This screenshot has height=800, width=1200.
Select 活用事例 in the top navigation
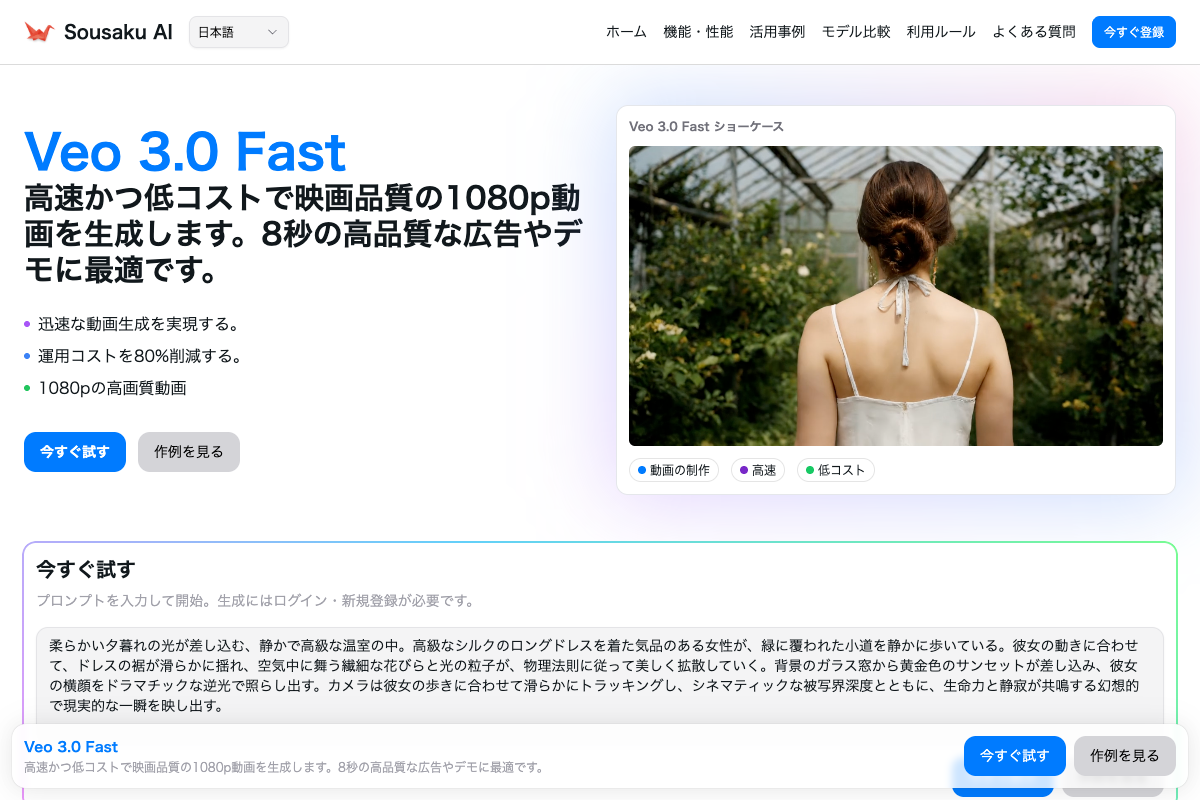click(x=777, y=32)
